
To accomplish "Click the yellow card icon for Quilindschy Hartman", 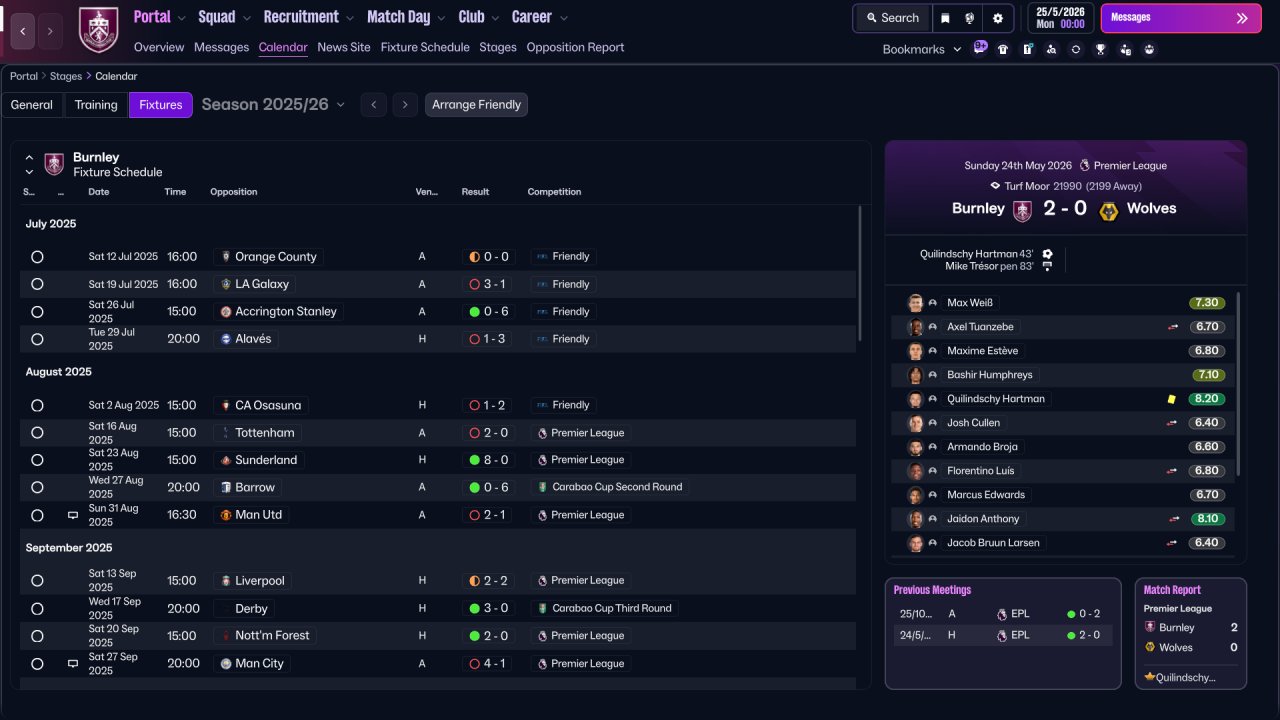I will coord(1171,399).
